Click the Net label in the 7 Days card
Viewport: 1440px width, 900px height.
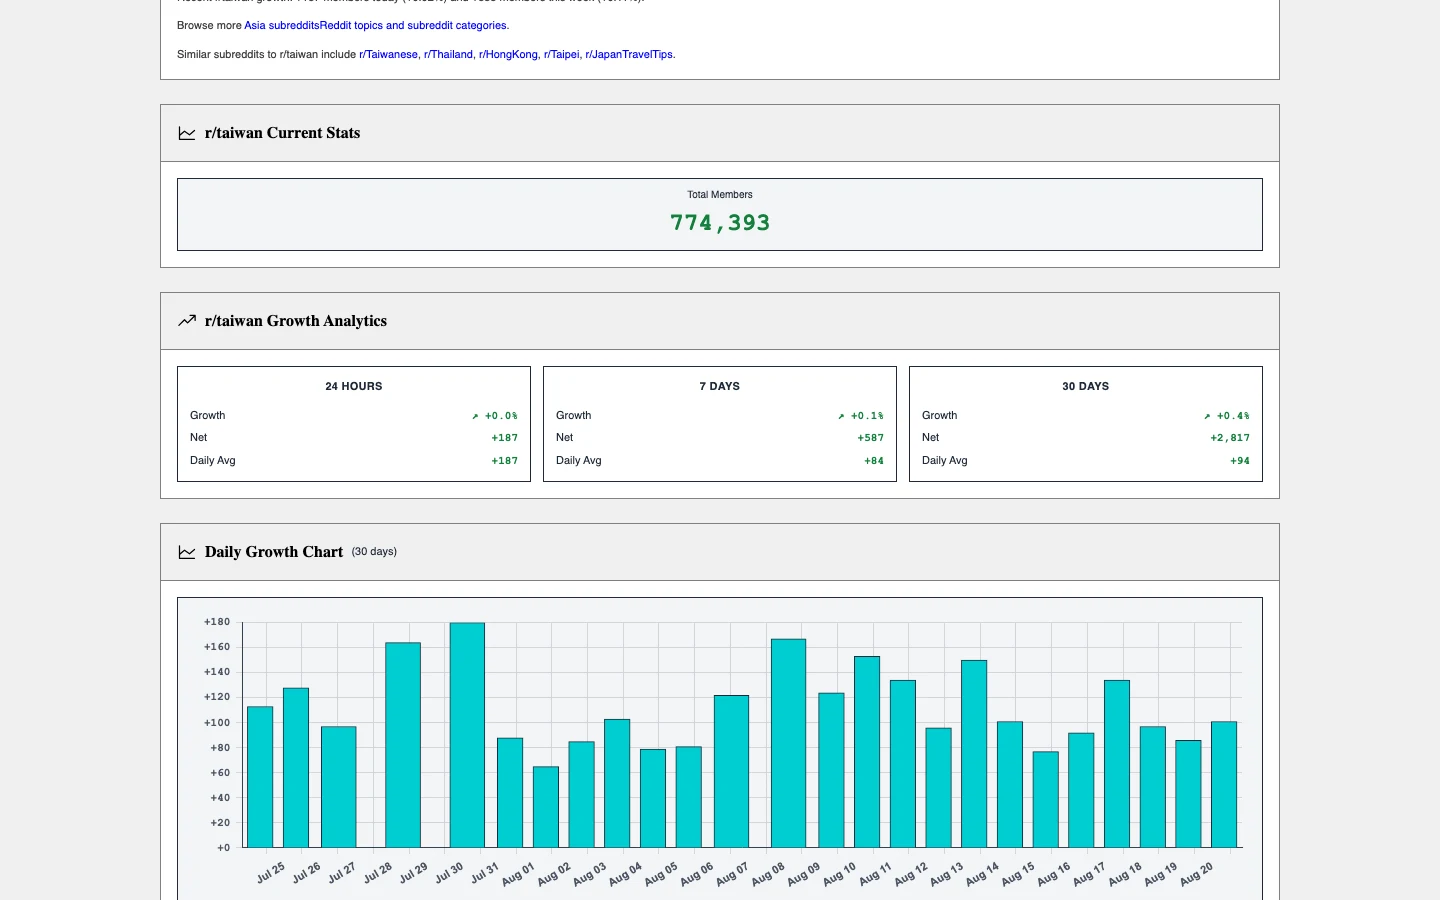(565, 438)
